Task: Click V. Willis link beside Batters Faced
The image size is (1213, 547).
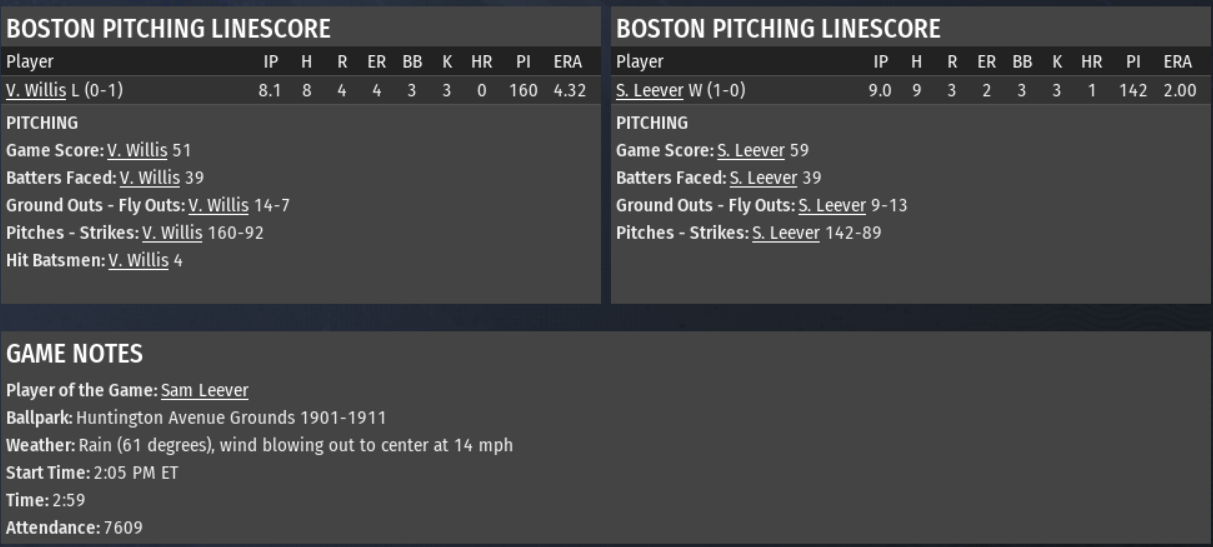Action: [x=149, y=179]
